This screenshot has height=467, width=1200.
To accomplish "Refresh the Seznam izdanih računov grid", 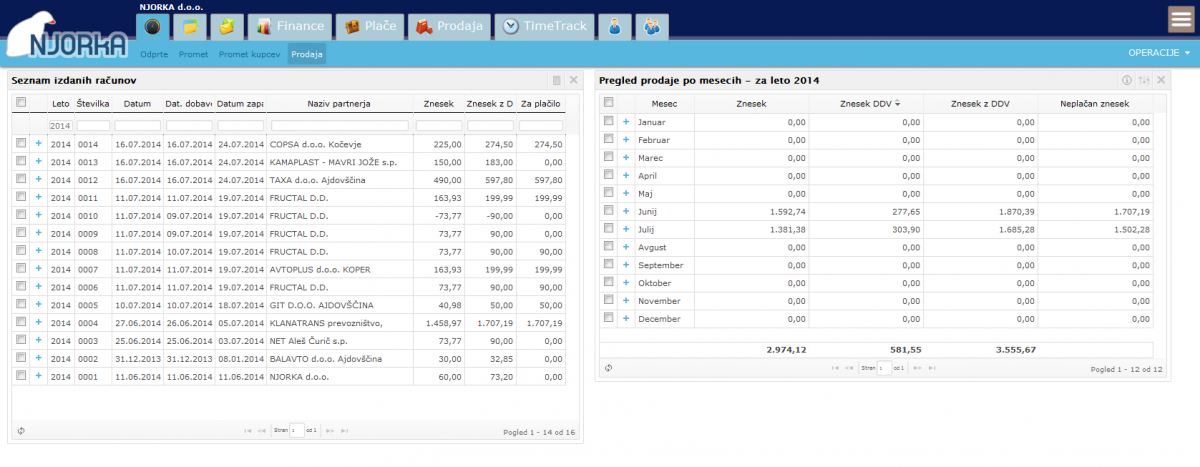I will 20,431.
